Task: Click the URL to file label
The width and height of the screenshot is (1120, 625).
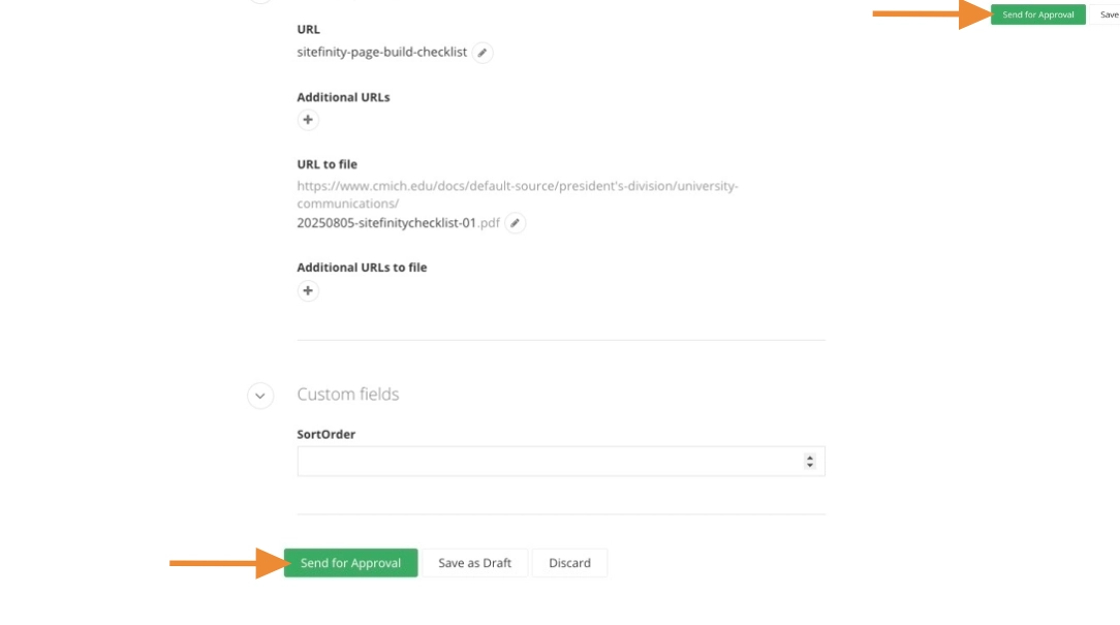Action: 327,164
